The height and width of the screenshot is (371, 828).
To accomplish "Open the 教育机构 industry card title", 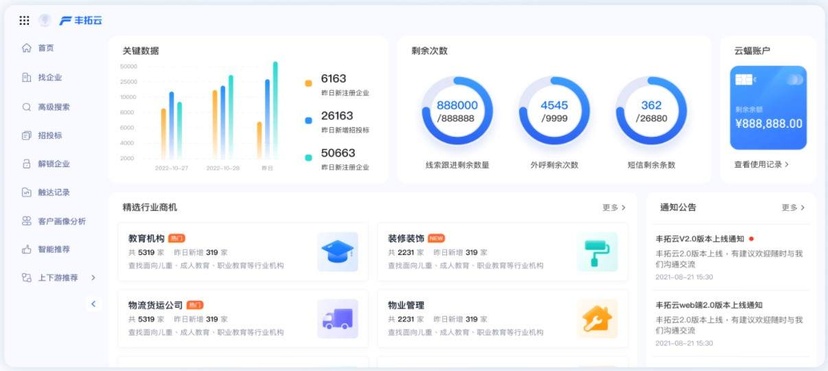I will (146, 238).
